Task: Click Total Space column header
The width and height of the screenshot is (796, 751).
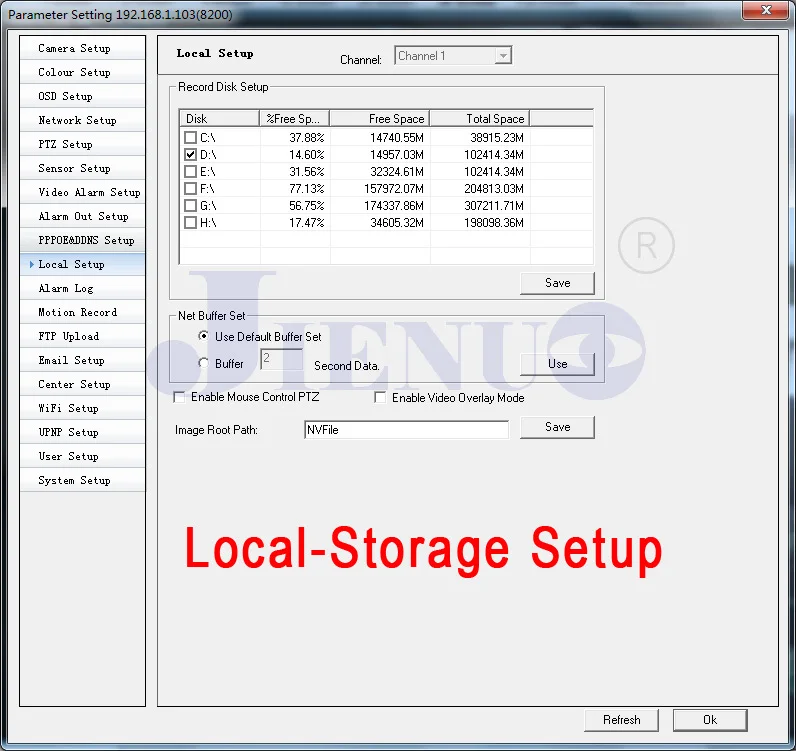Action: (480, 118)
